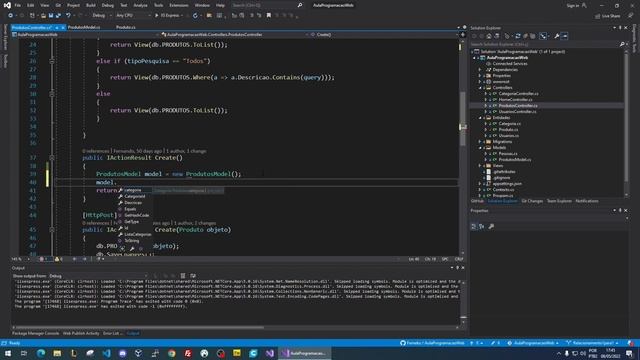The image size is (640, 360).
Task: Expand Dependencies node in Solution Explorer
Action: 480,70
